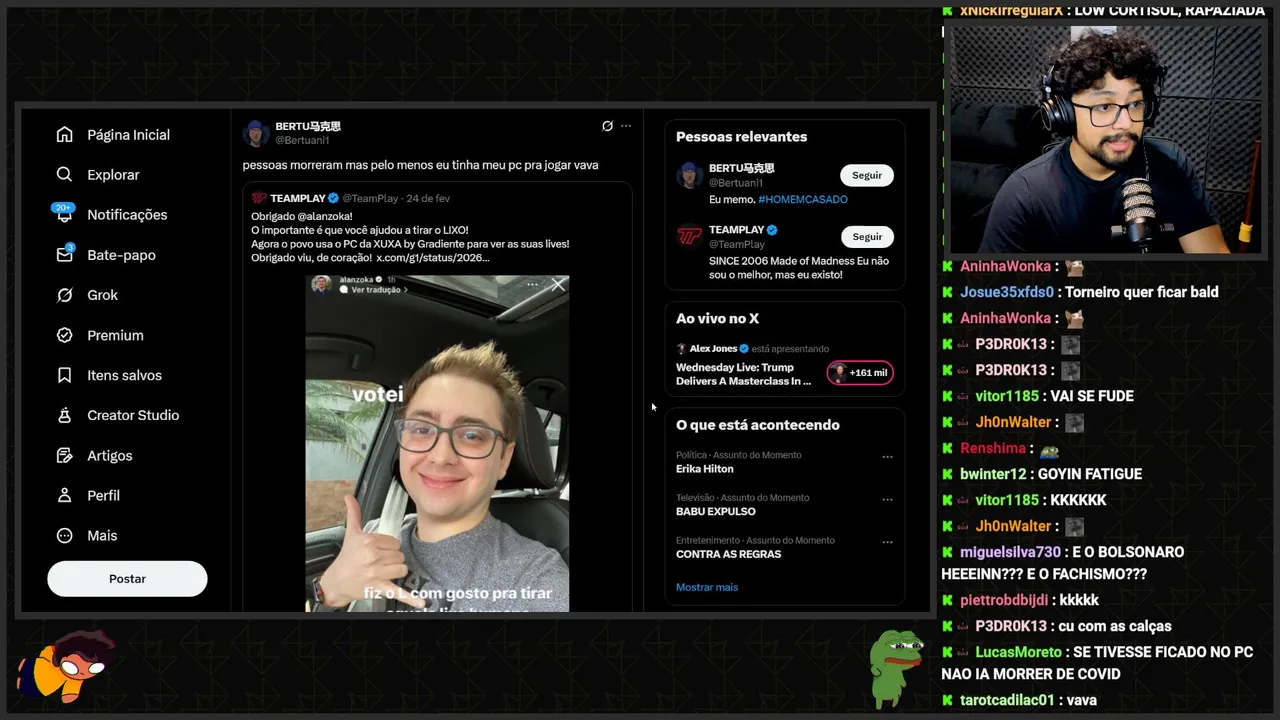Follow BERTU with the Seguir button
This screenshot has width=1280, height=720.
click(867, 175)
